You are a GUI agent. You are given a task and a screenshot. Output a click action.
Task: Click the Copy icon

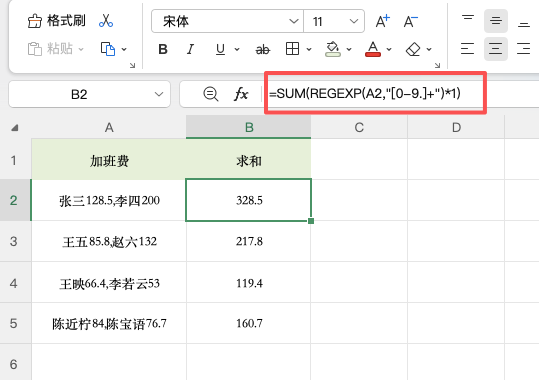coord(108,49)
